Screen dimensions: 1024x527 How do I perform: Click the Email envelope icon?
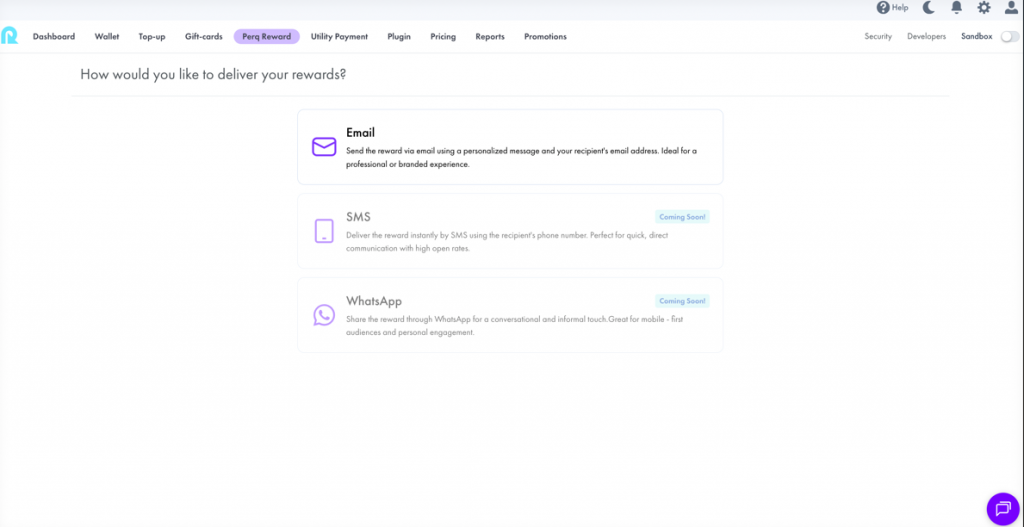pyautogui.click(x=324, y=147)
